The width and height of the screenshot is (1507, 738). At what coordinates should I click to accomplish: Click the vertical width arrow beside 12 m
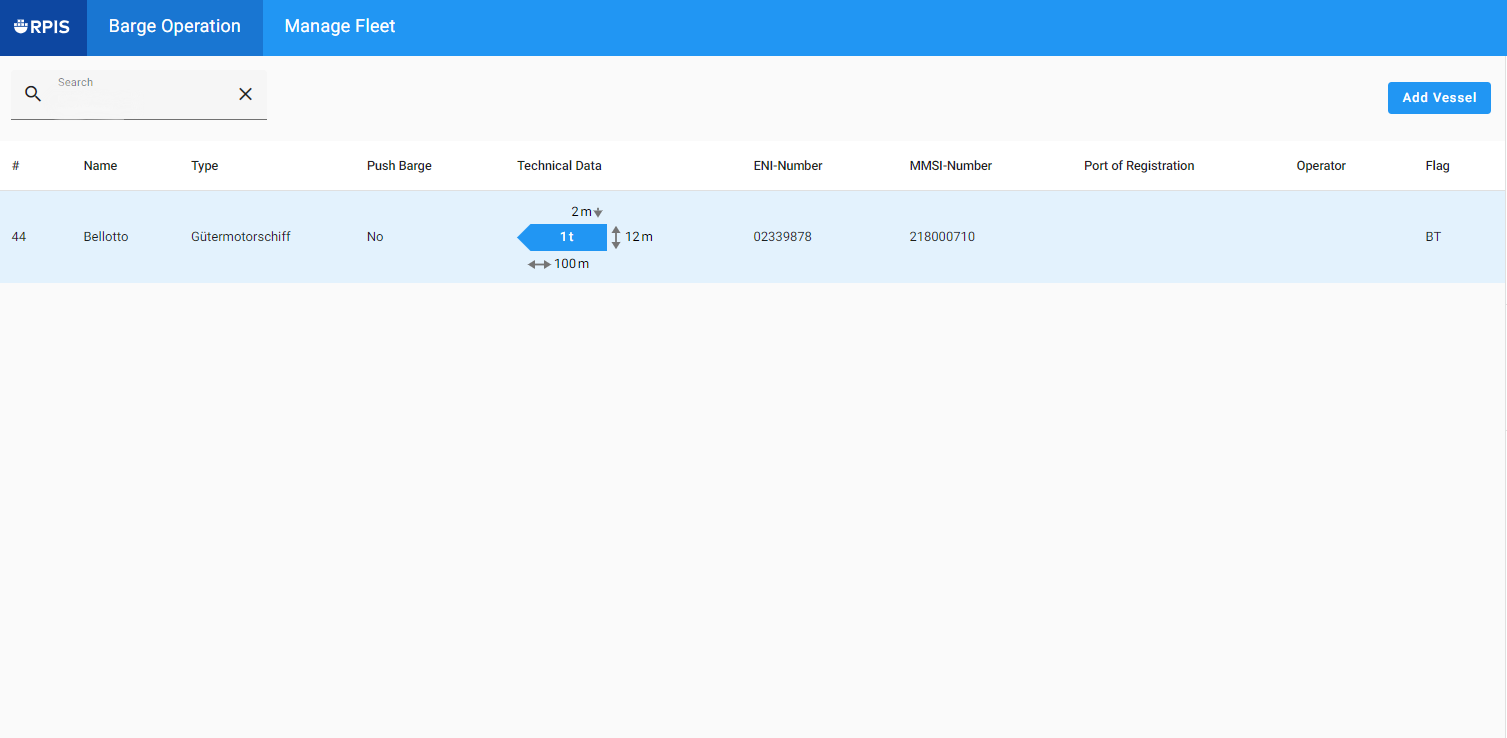(x=616, y=237)
